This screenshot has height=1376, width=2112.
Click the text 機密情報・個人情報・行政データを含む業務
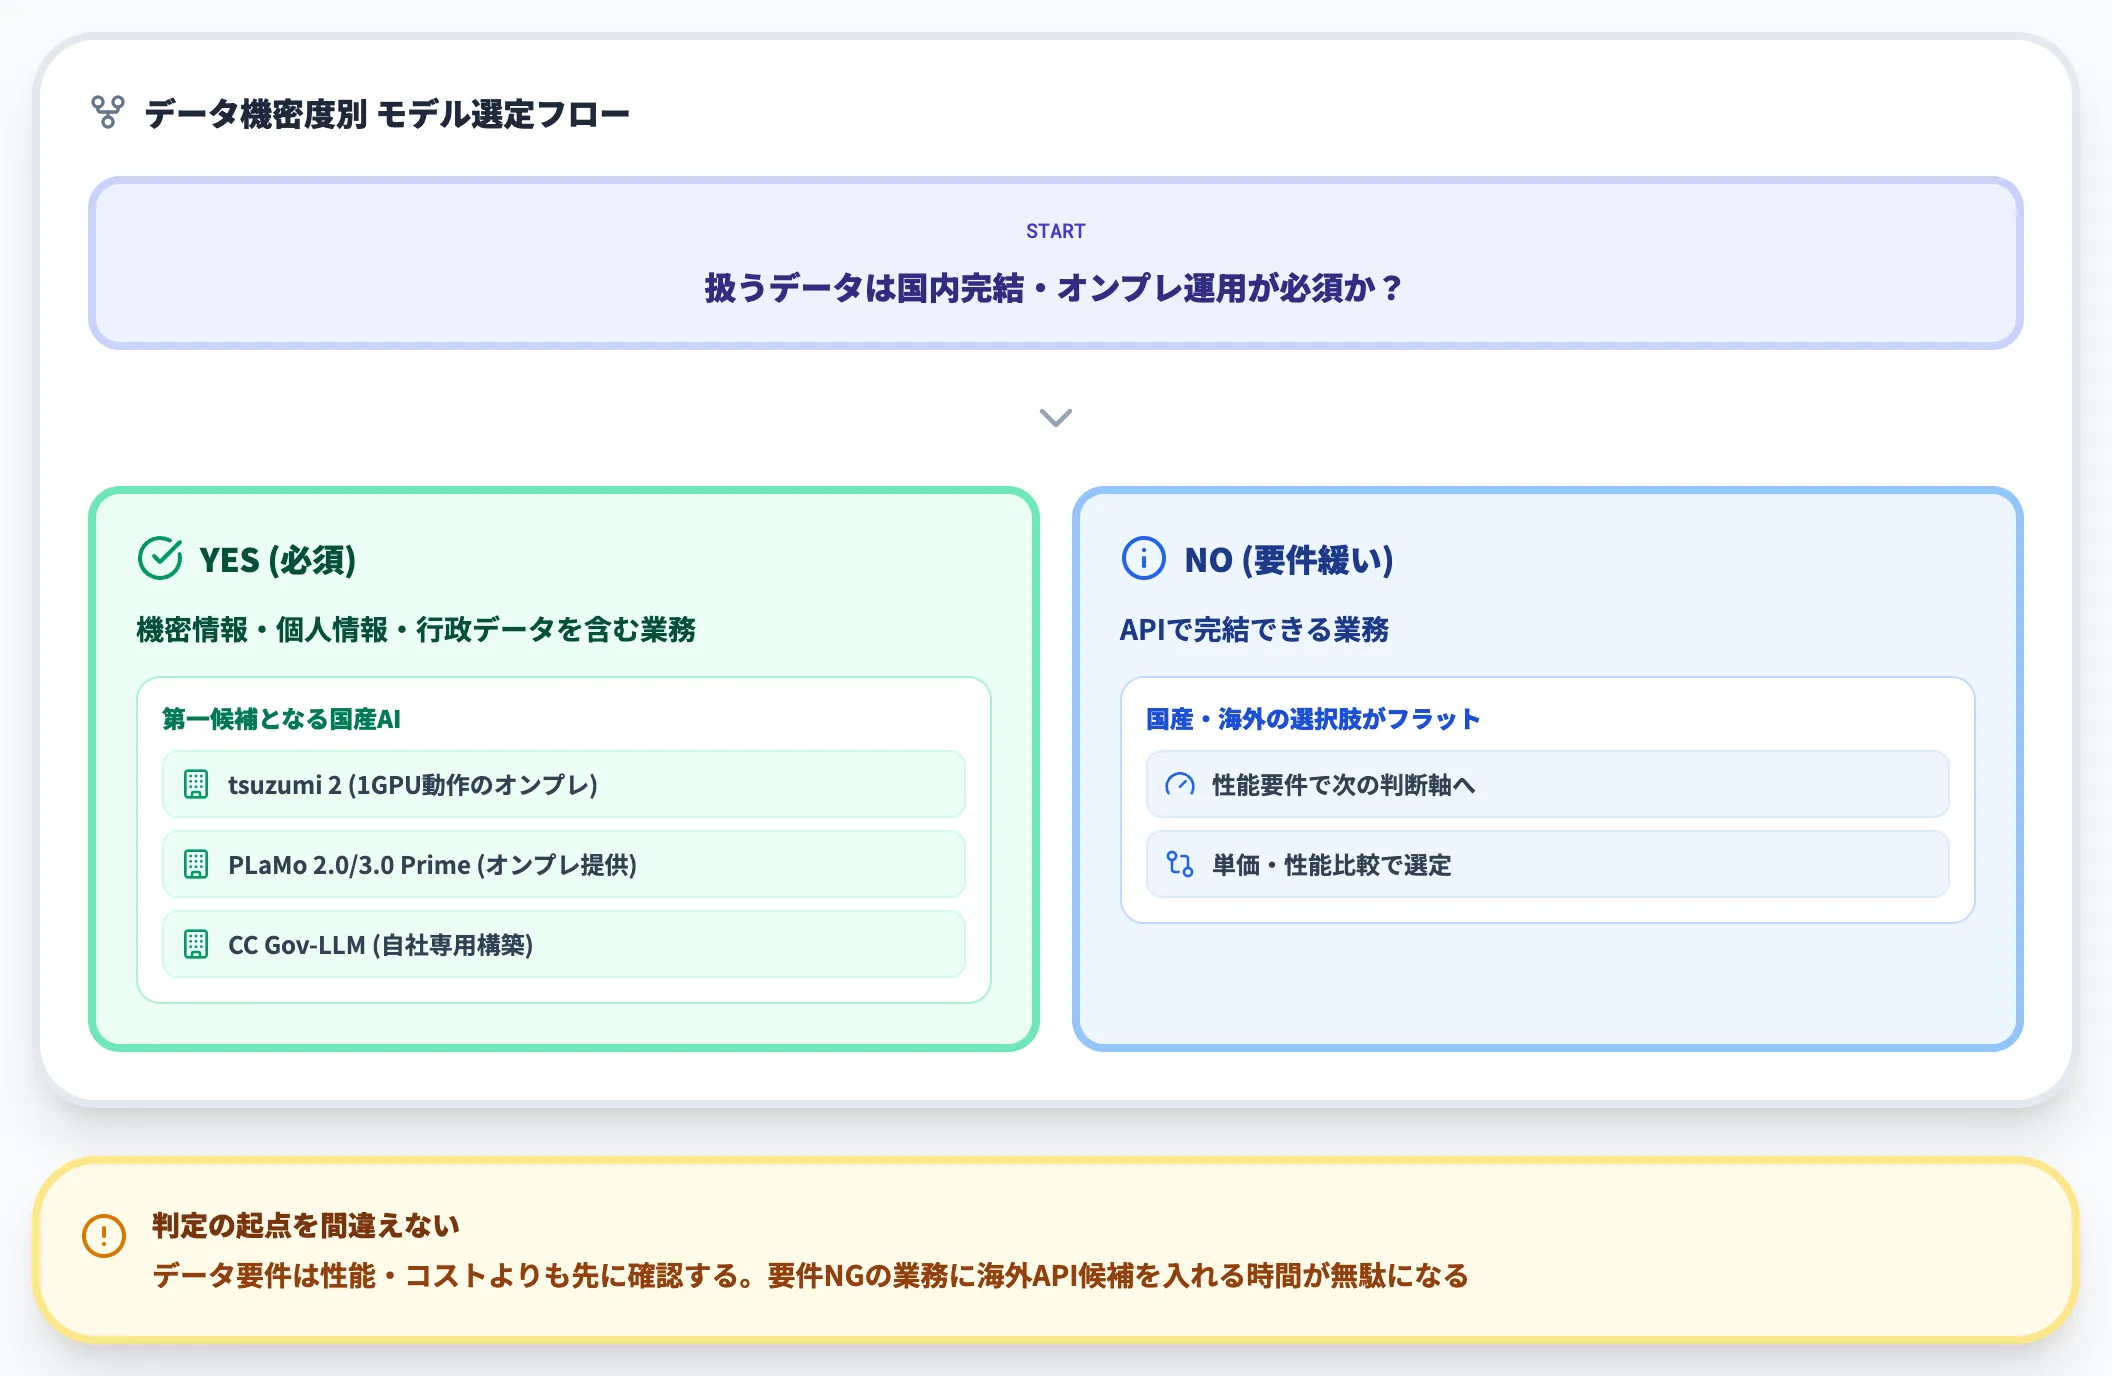pyautogui.click(x=416, y=630)
